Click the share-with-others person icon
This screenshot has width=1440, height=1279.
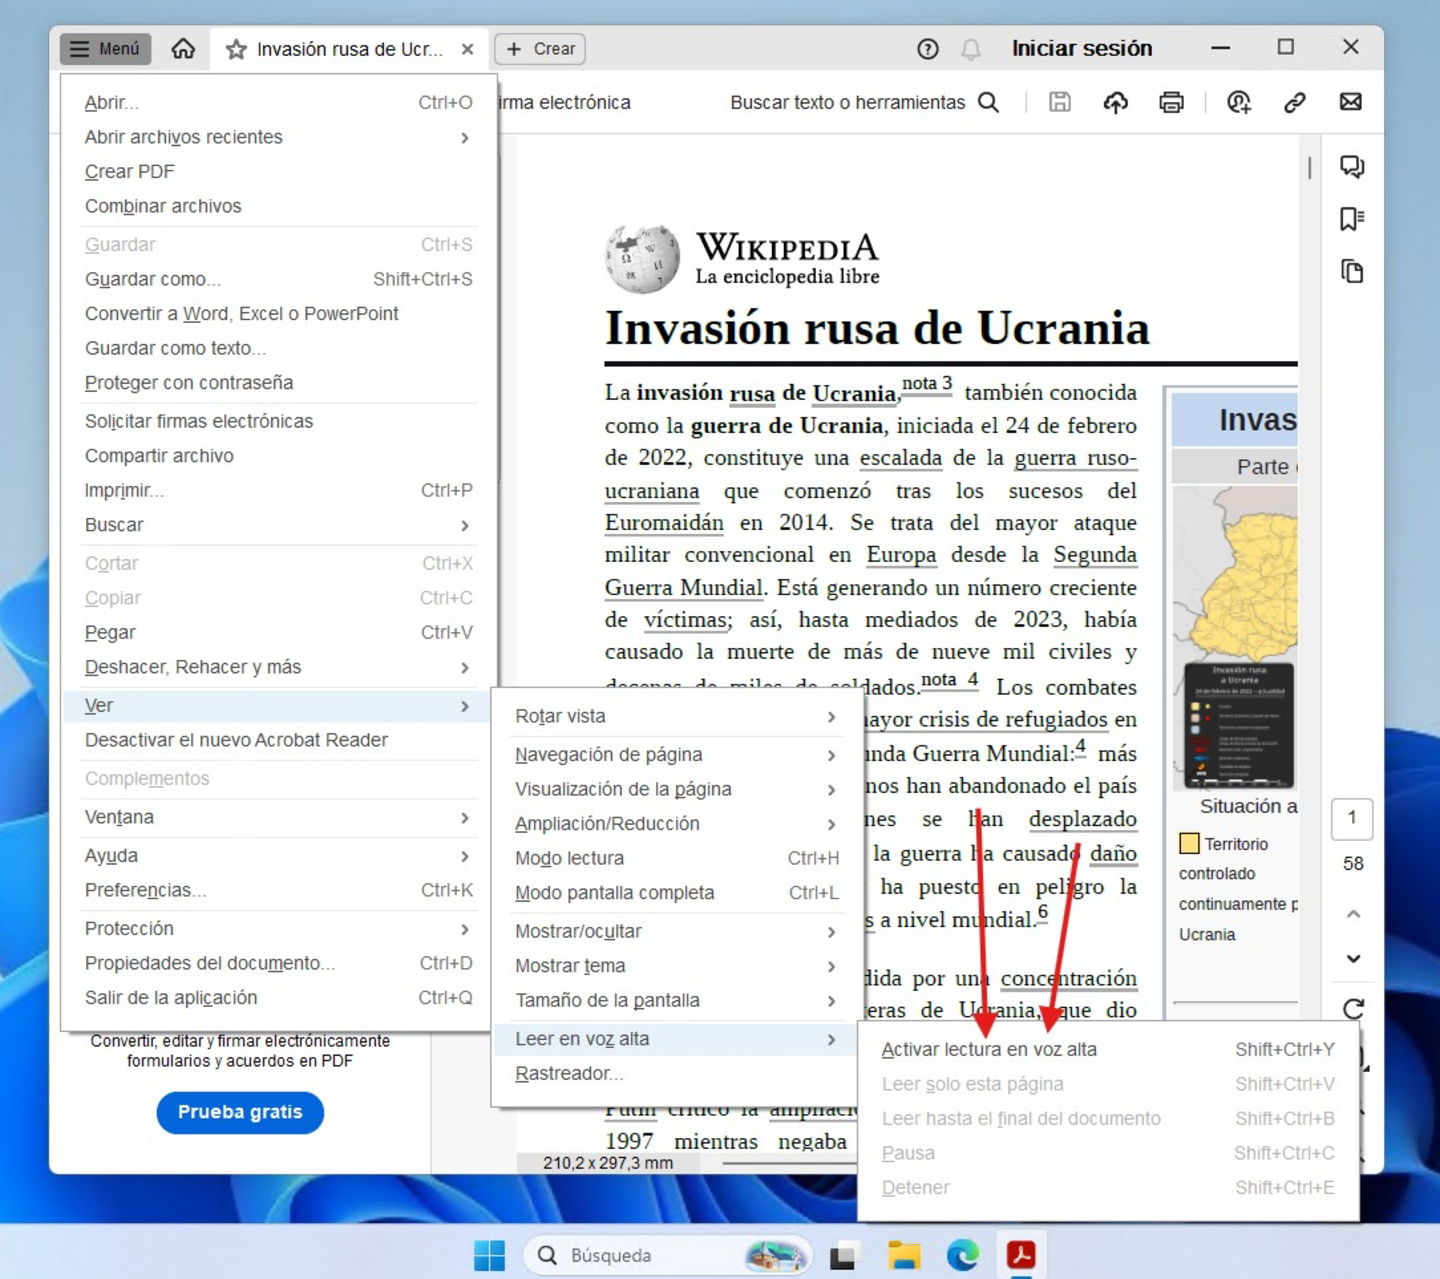(1239, 102)
